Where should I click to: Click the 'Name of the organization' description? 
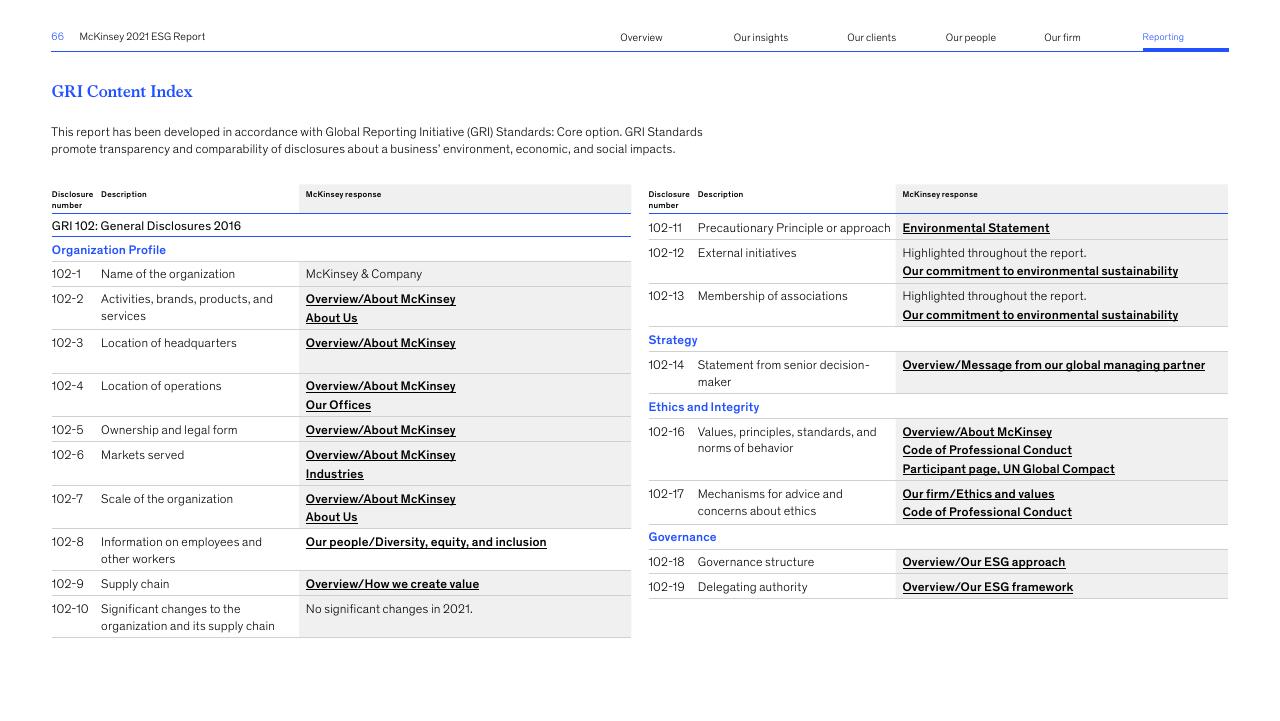(x=168, y=274)
